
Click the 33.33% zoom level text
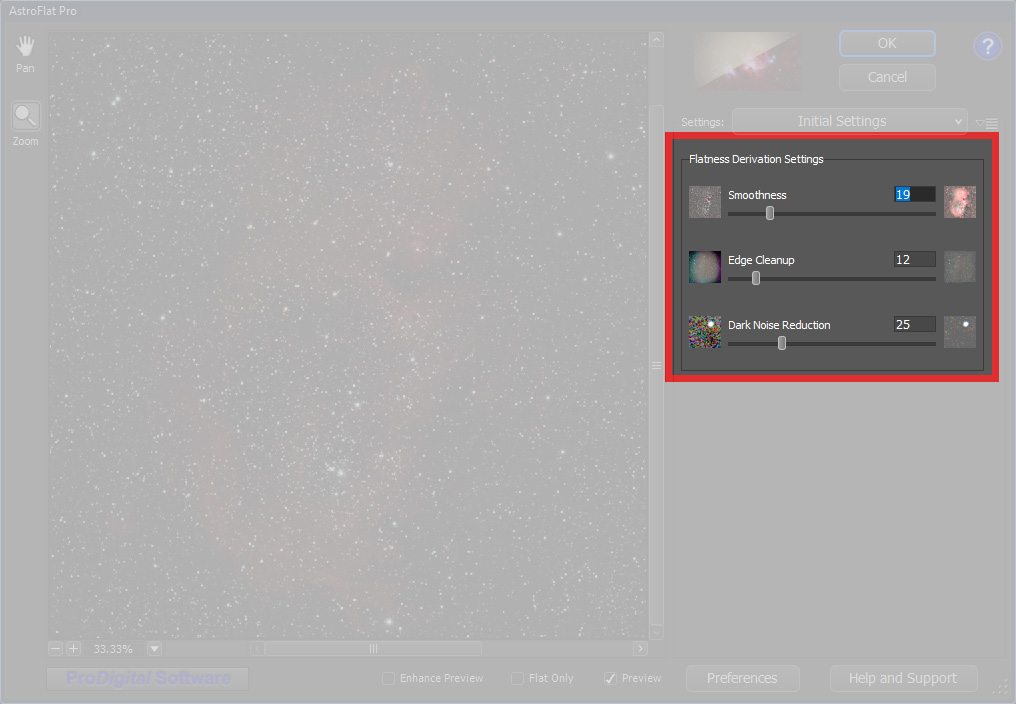(x=113, y=649)
